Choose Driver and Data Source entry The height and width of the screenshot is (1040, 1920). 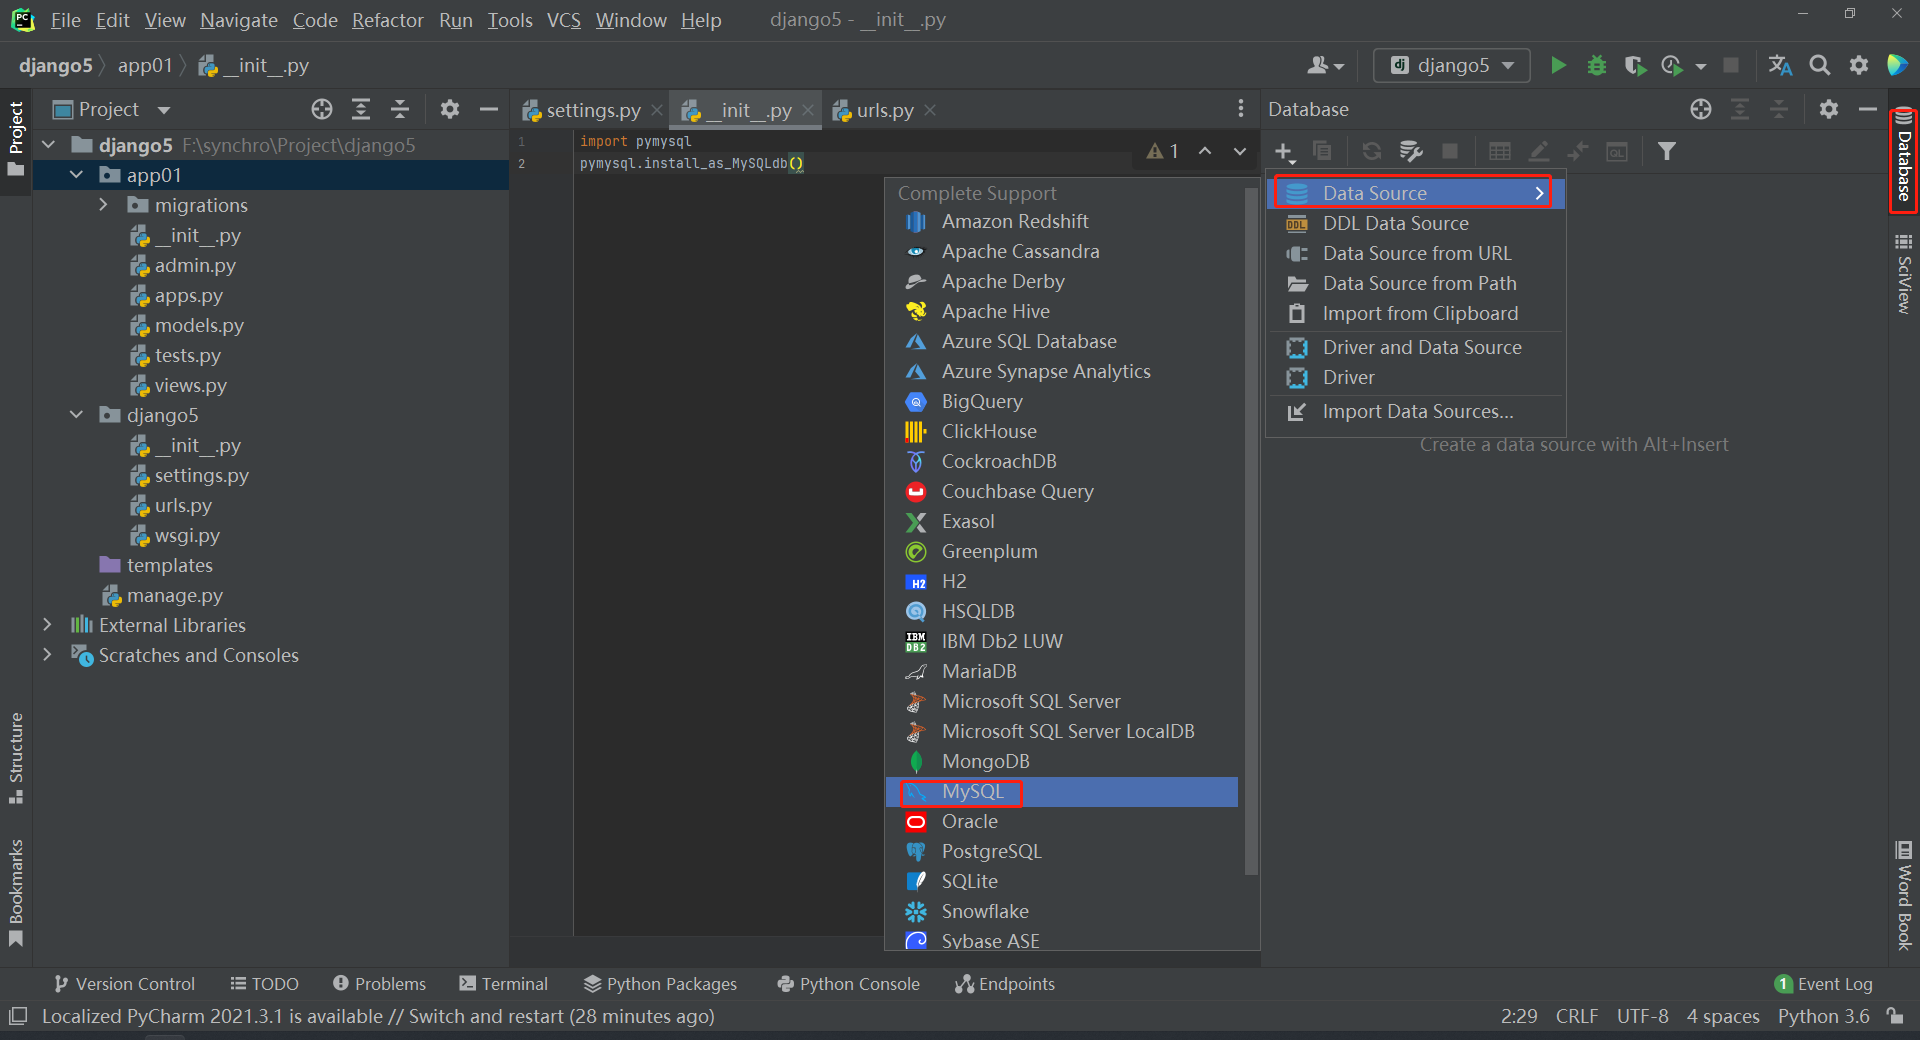[1416, 347]
